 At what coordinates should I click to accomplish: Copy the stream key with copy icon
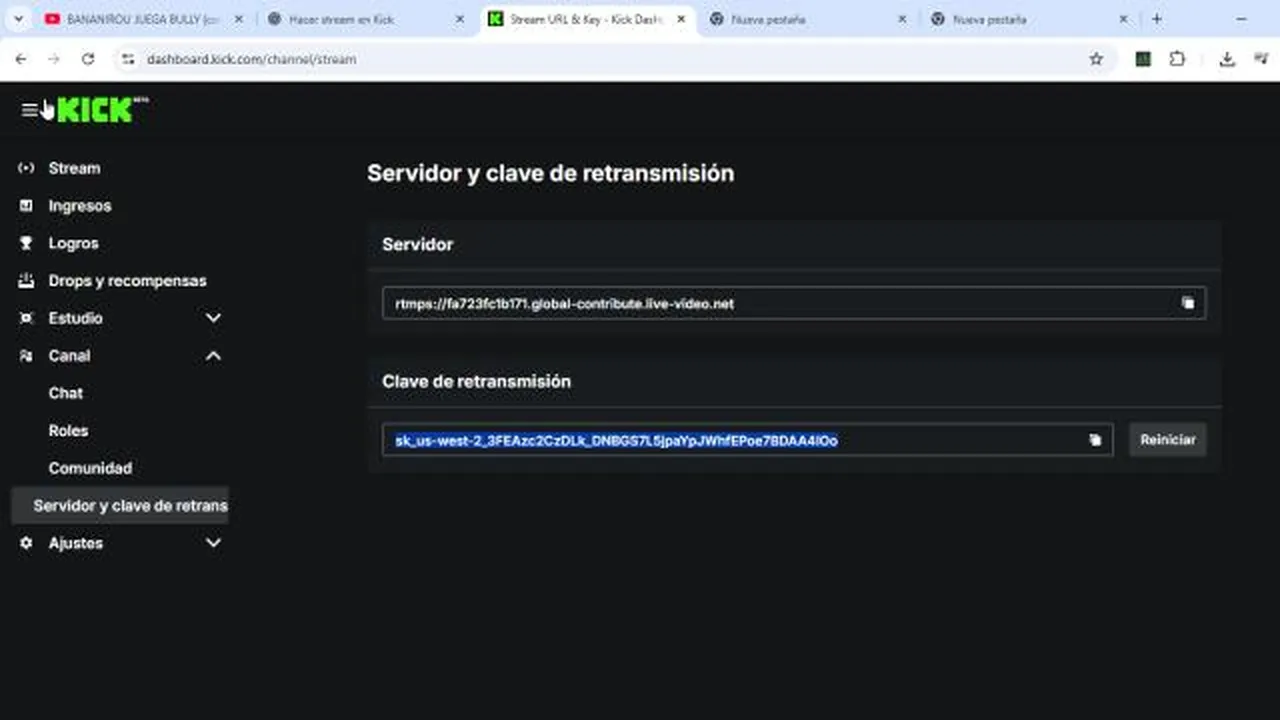tap(1095, 440)
